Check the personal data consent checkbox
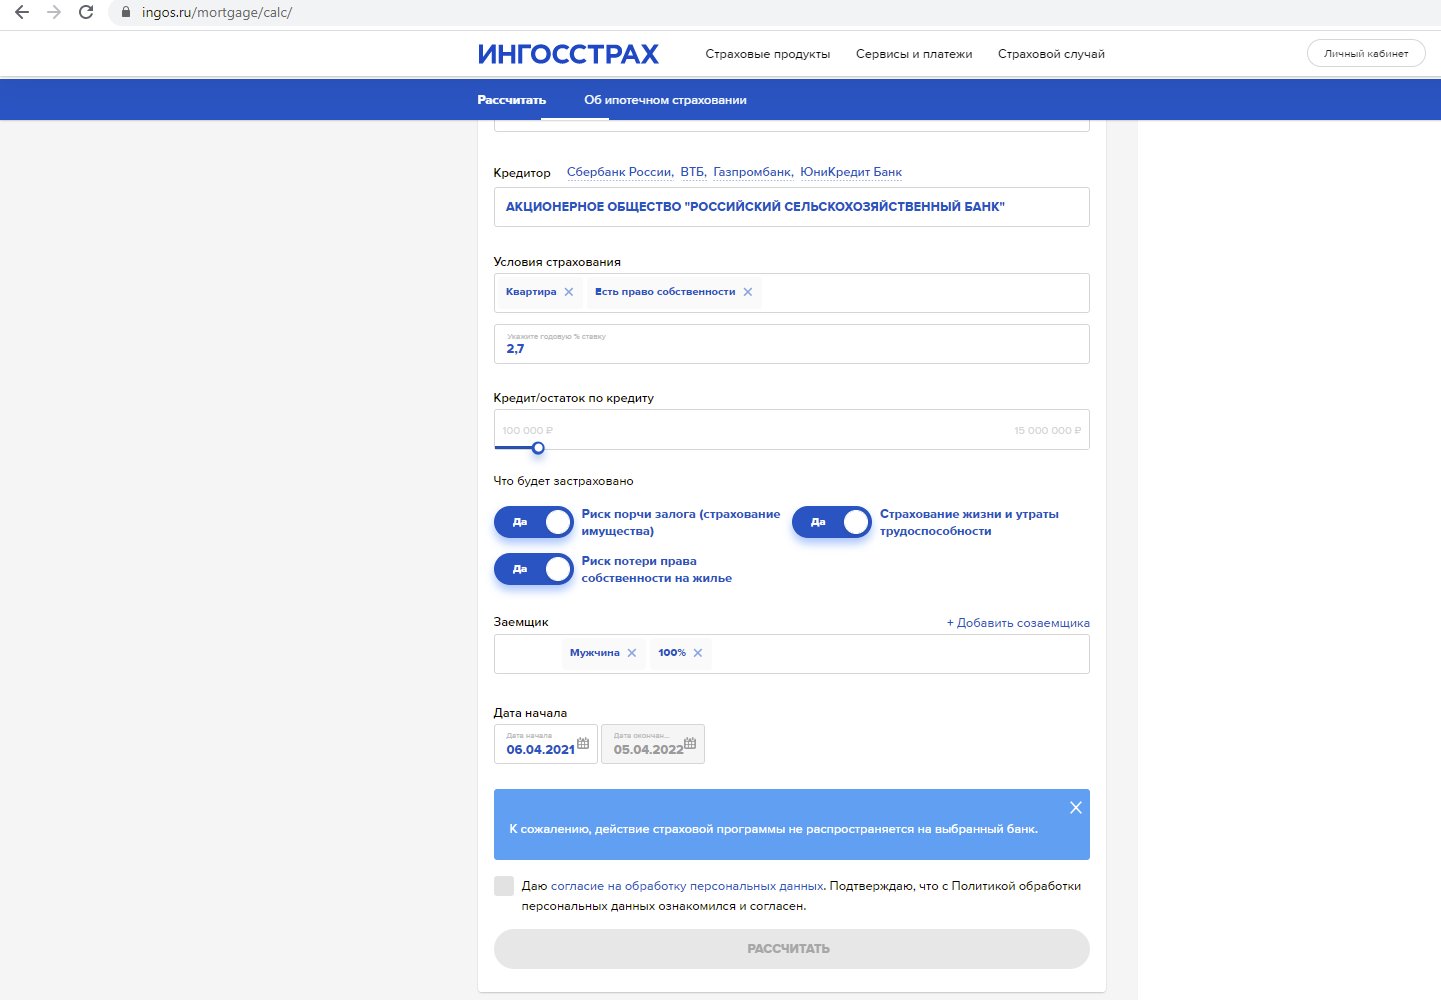This screenshot has height=1000, width=1441. [x=504, y=886]
